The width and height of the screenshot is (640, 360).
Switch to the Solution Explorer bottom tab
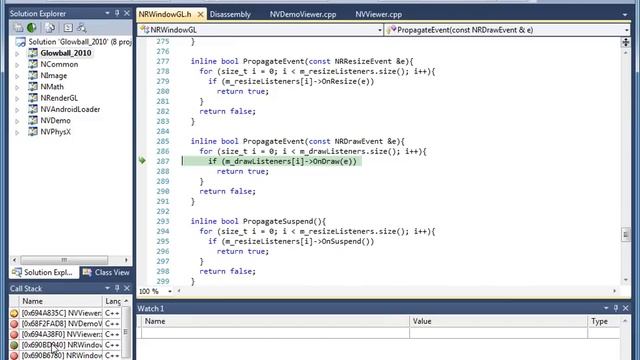tap(43, 272)
